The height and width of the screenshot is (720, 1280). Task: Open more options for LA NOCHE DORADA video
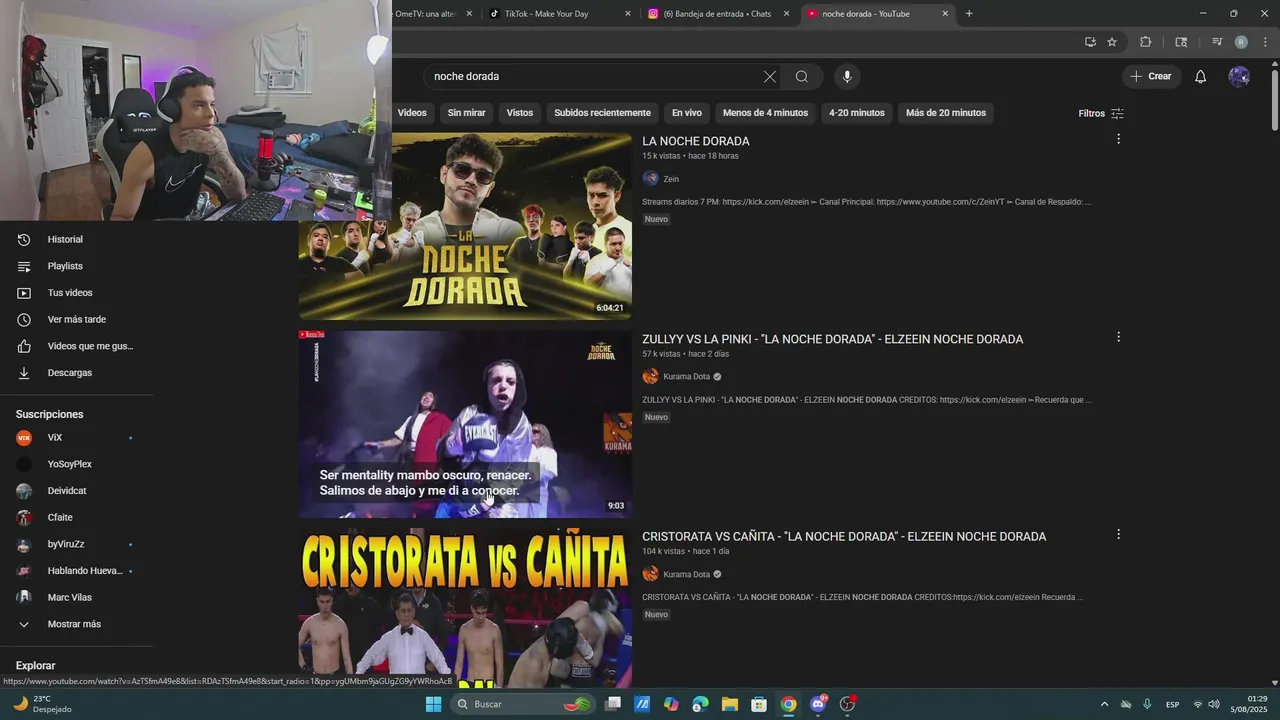[x=1118, y=139]
